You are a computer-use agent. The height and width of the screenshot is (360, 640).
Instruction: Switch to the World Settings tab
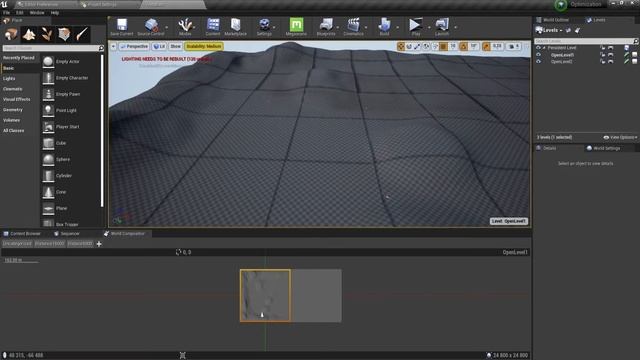(x=603, y=148)
